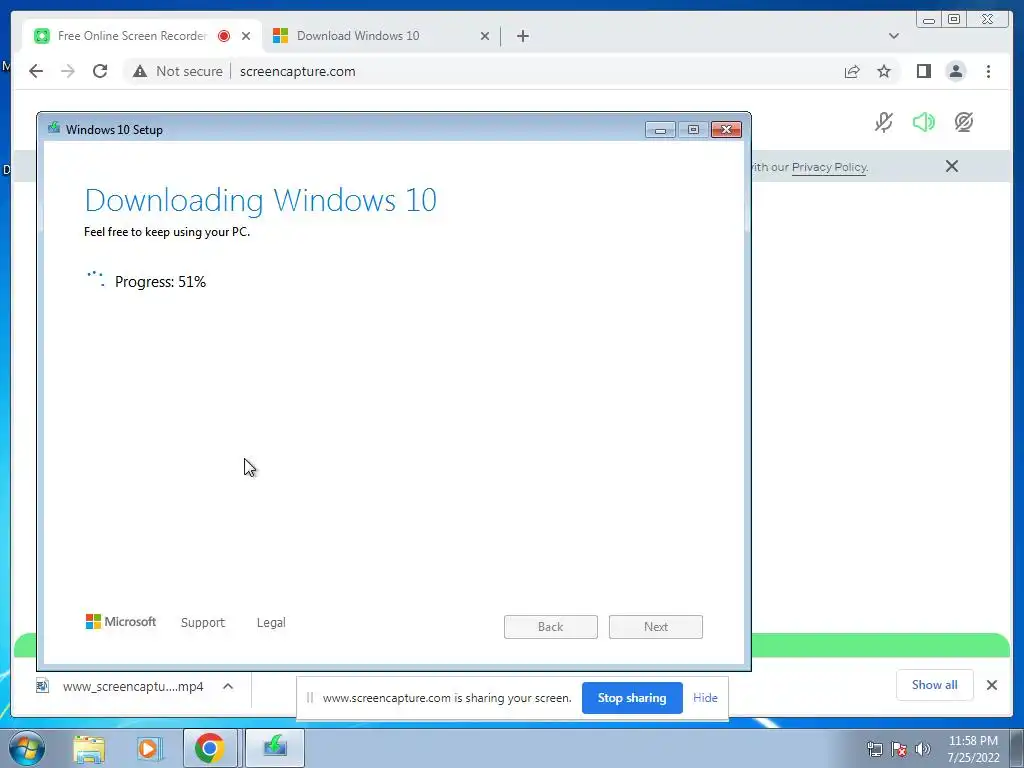The height and width of the screenshot is (768, 1024).
Task: Open the clock showing 11:58 PM
Action: (973, 749)
